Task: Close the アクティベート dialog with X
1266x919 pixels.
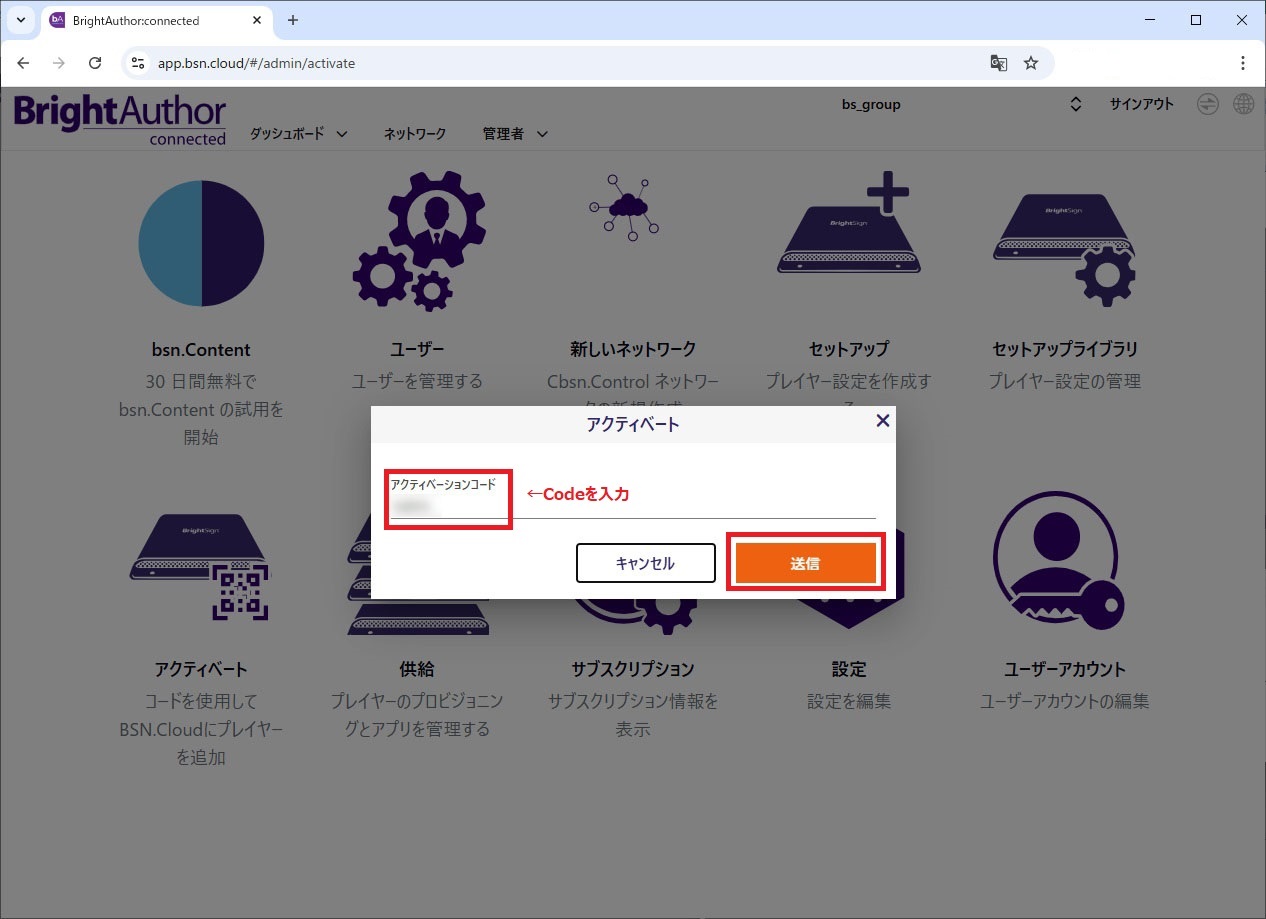Action: pos(882,421)
